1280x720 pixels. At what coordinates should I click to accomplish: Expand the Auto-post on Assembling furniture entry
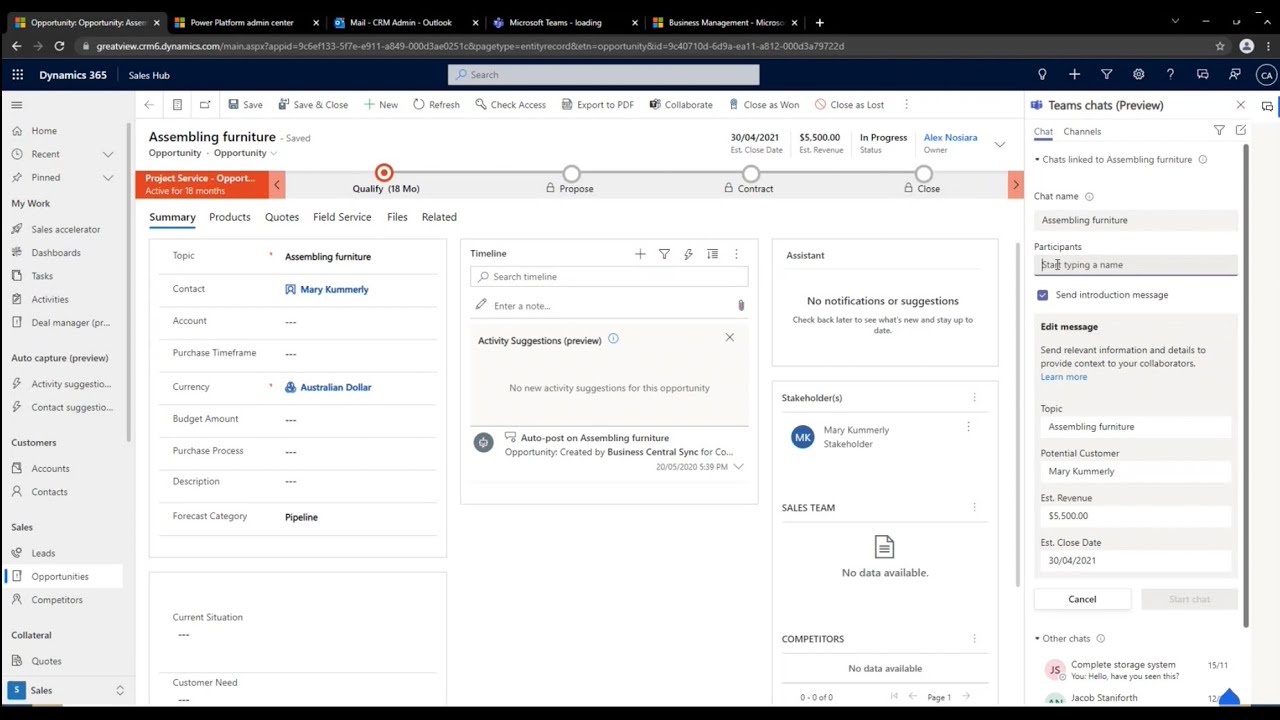click(738, 467)
